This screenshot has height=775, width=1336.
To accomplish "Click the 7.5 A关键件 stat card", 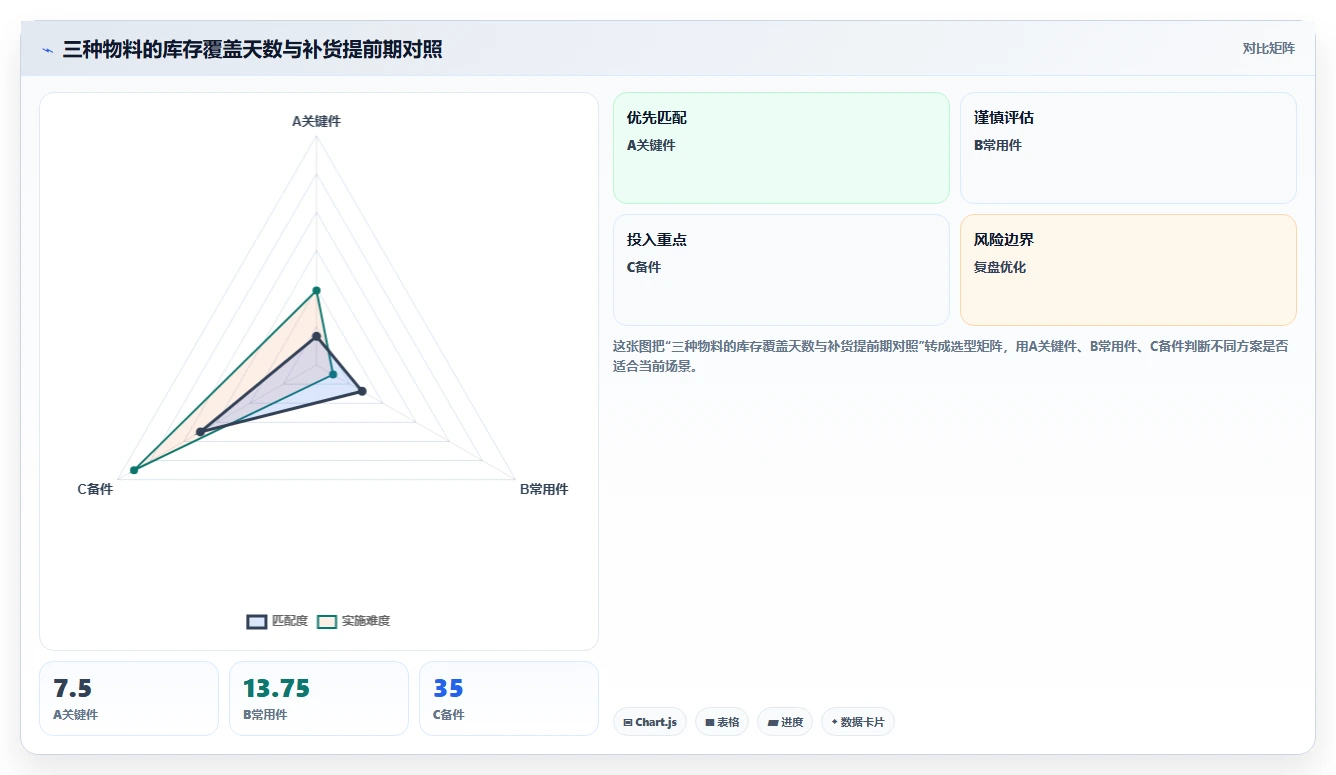I will pyautogui.click(x=129, y=698).
